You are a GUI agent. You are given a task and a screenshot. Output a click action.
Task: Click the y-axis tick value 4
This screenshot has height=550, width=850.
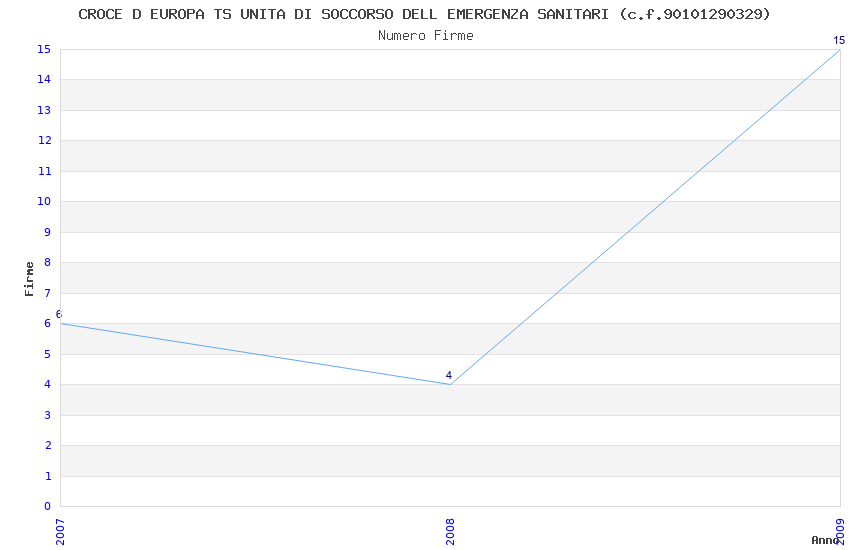point(48,384)
